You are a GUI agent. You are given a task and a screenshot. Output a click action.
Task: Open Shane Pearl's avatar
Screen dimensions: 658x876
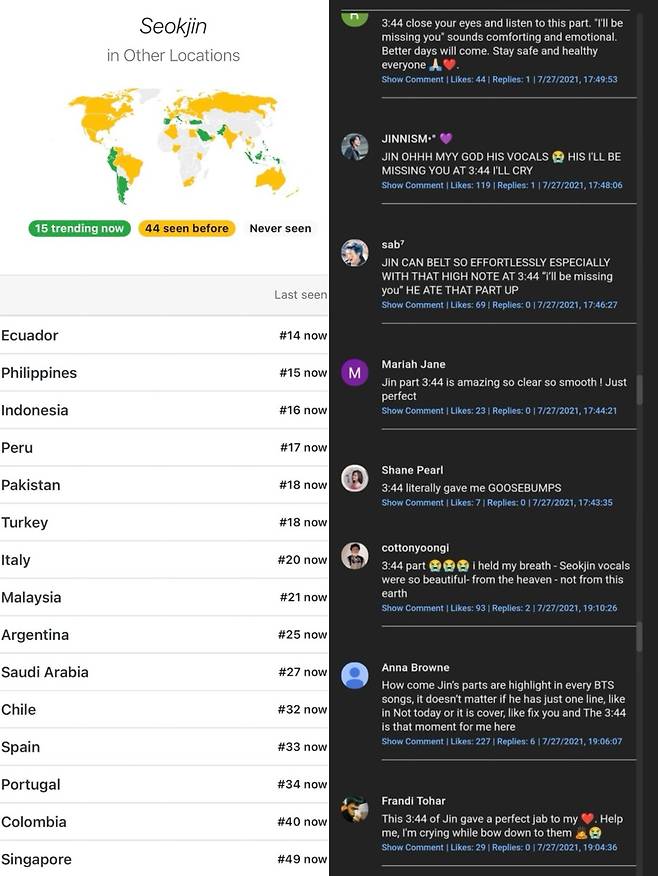tap(355, 478)
